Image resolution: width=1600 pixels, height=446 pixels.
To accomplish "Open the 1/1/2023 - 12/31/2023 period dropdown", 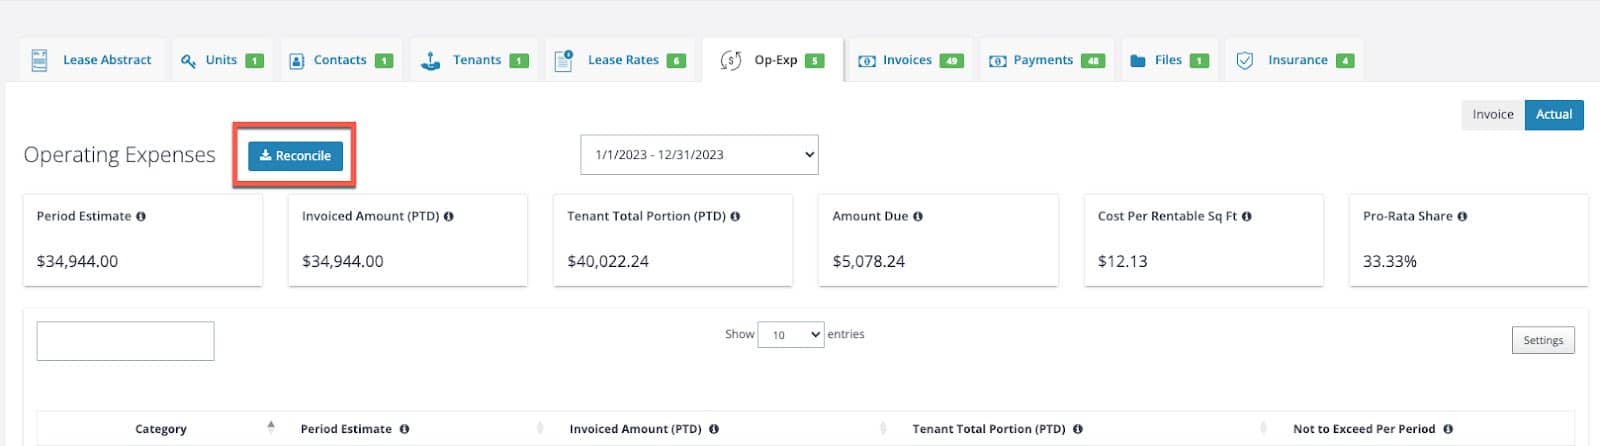I will tap(699, 155).
